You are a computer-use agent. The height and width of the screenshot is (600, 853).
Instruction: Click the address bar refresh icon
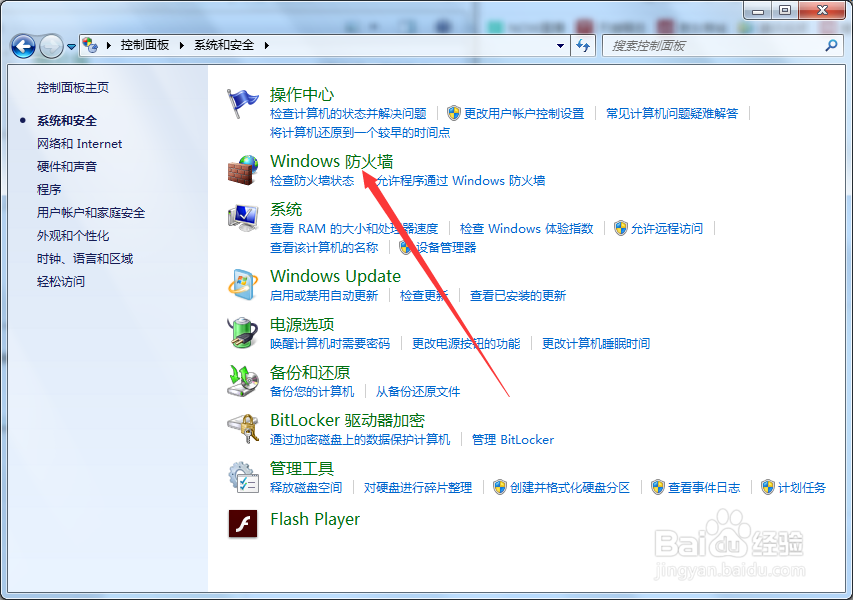tap(583, 45)
